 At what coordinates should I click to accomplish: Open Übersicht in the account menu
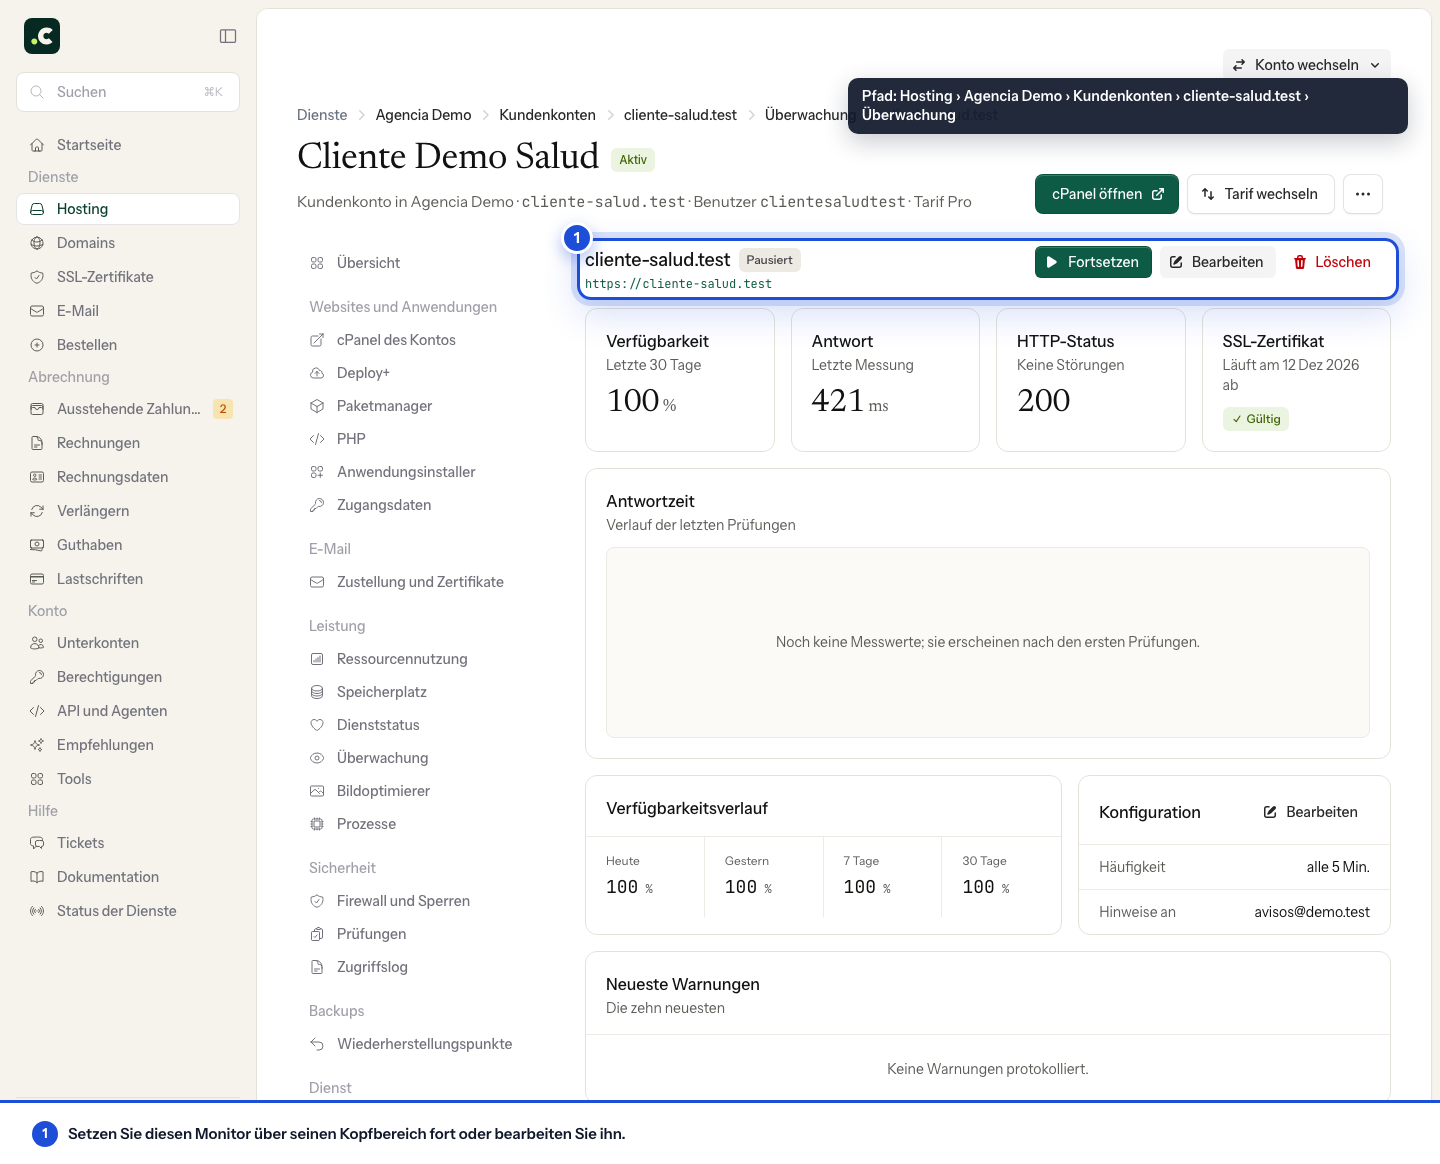(x=423, y=263)
